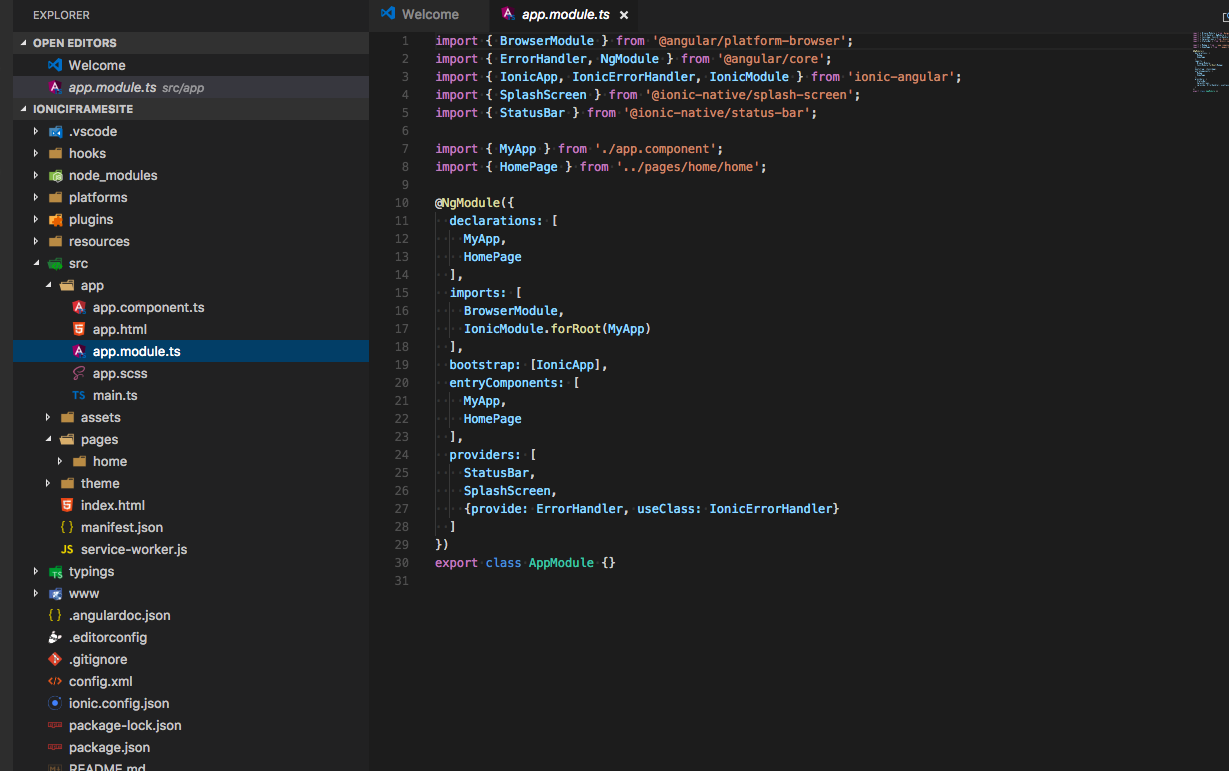This screenshot has width=1229, height=771.
Task: Click the TS icon beside main.ts
Action: [79, 395]
